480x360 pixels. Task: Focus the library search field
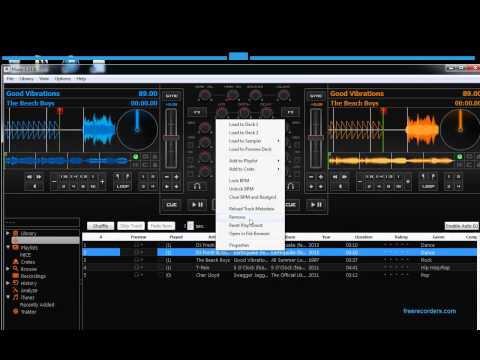tap(42, 222)
